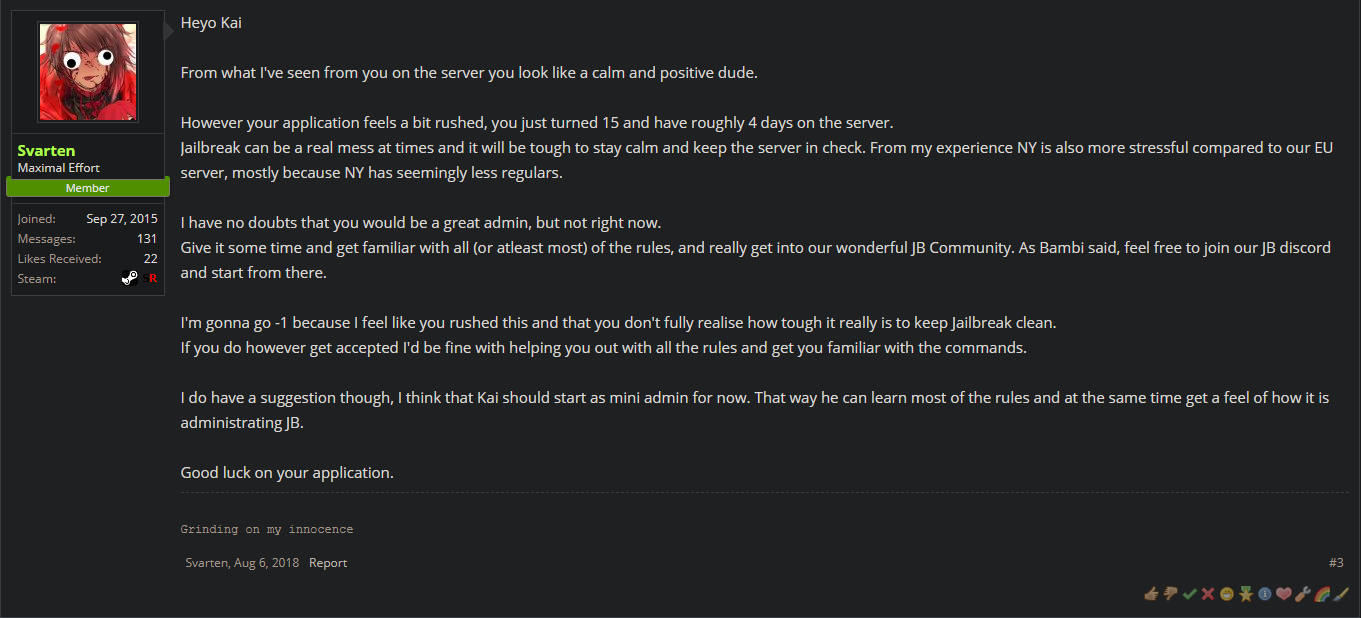Click the thumbs down rating icon
The height and width of the screenshot is (618, 1361).
(x=1170, y=594)
